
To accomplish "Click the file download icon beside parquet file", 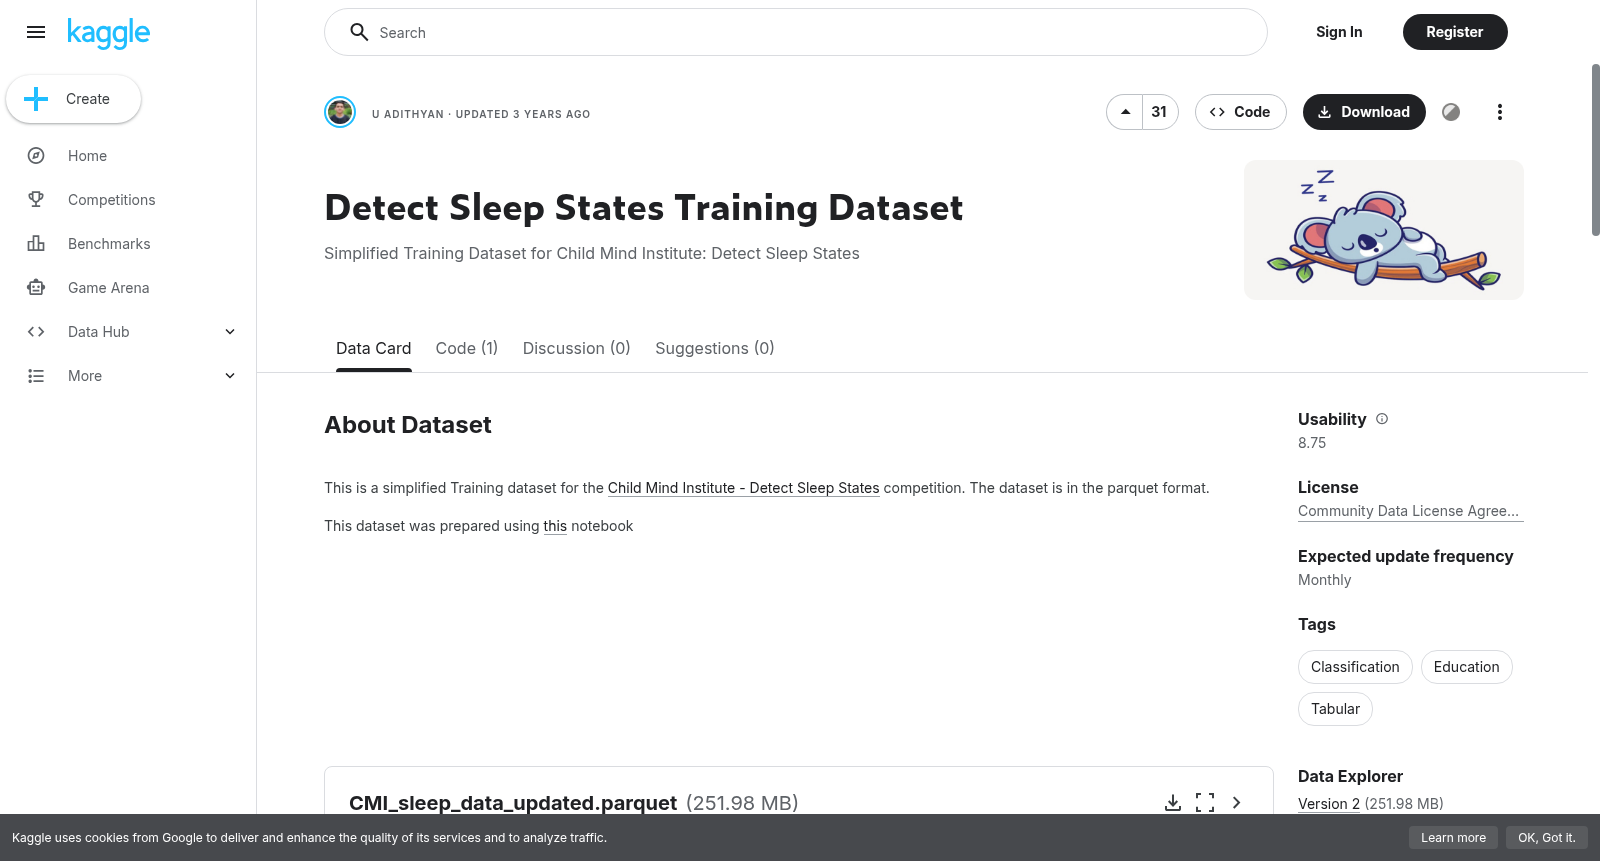I will tap(1173, 803).
